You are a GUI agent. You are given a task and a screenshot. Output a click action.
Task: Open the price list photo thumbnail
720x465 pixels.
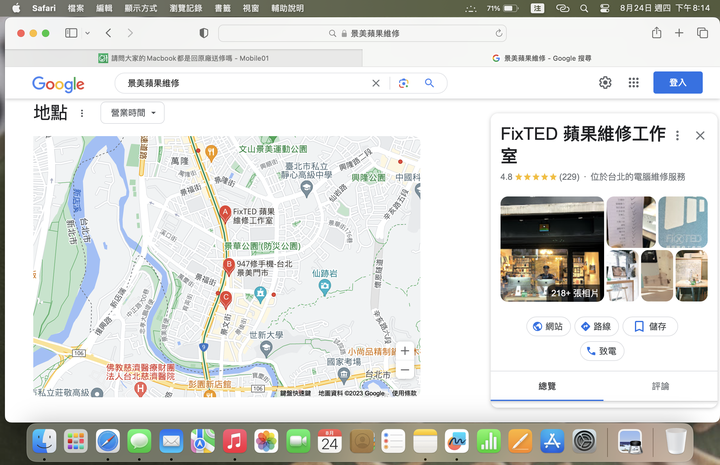(631, 222)
